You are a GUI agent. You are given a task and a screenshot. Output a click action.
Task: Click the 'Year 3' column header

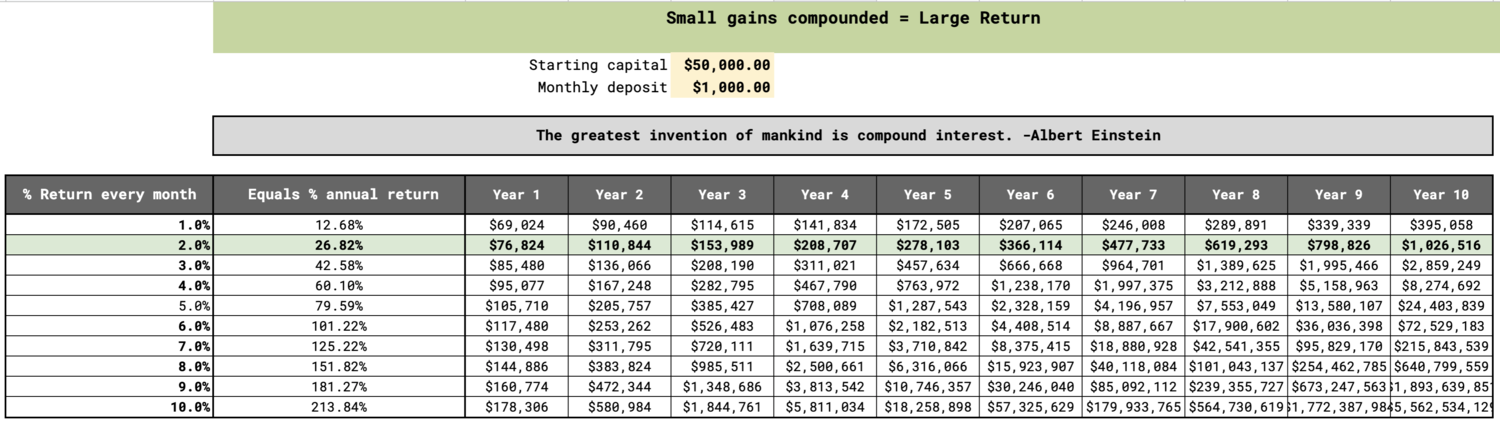click(x=722, y=194)
